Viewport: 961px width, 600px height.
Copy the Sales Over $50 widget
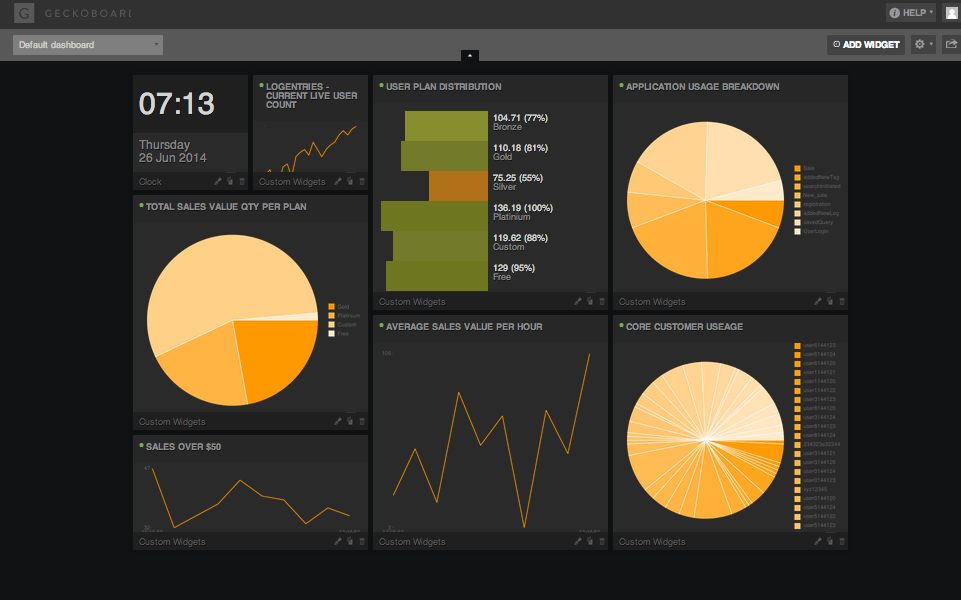350,542
